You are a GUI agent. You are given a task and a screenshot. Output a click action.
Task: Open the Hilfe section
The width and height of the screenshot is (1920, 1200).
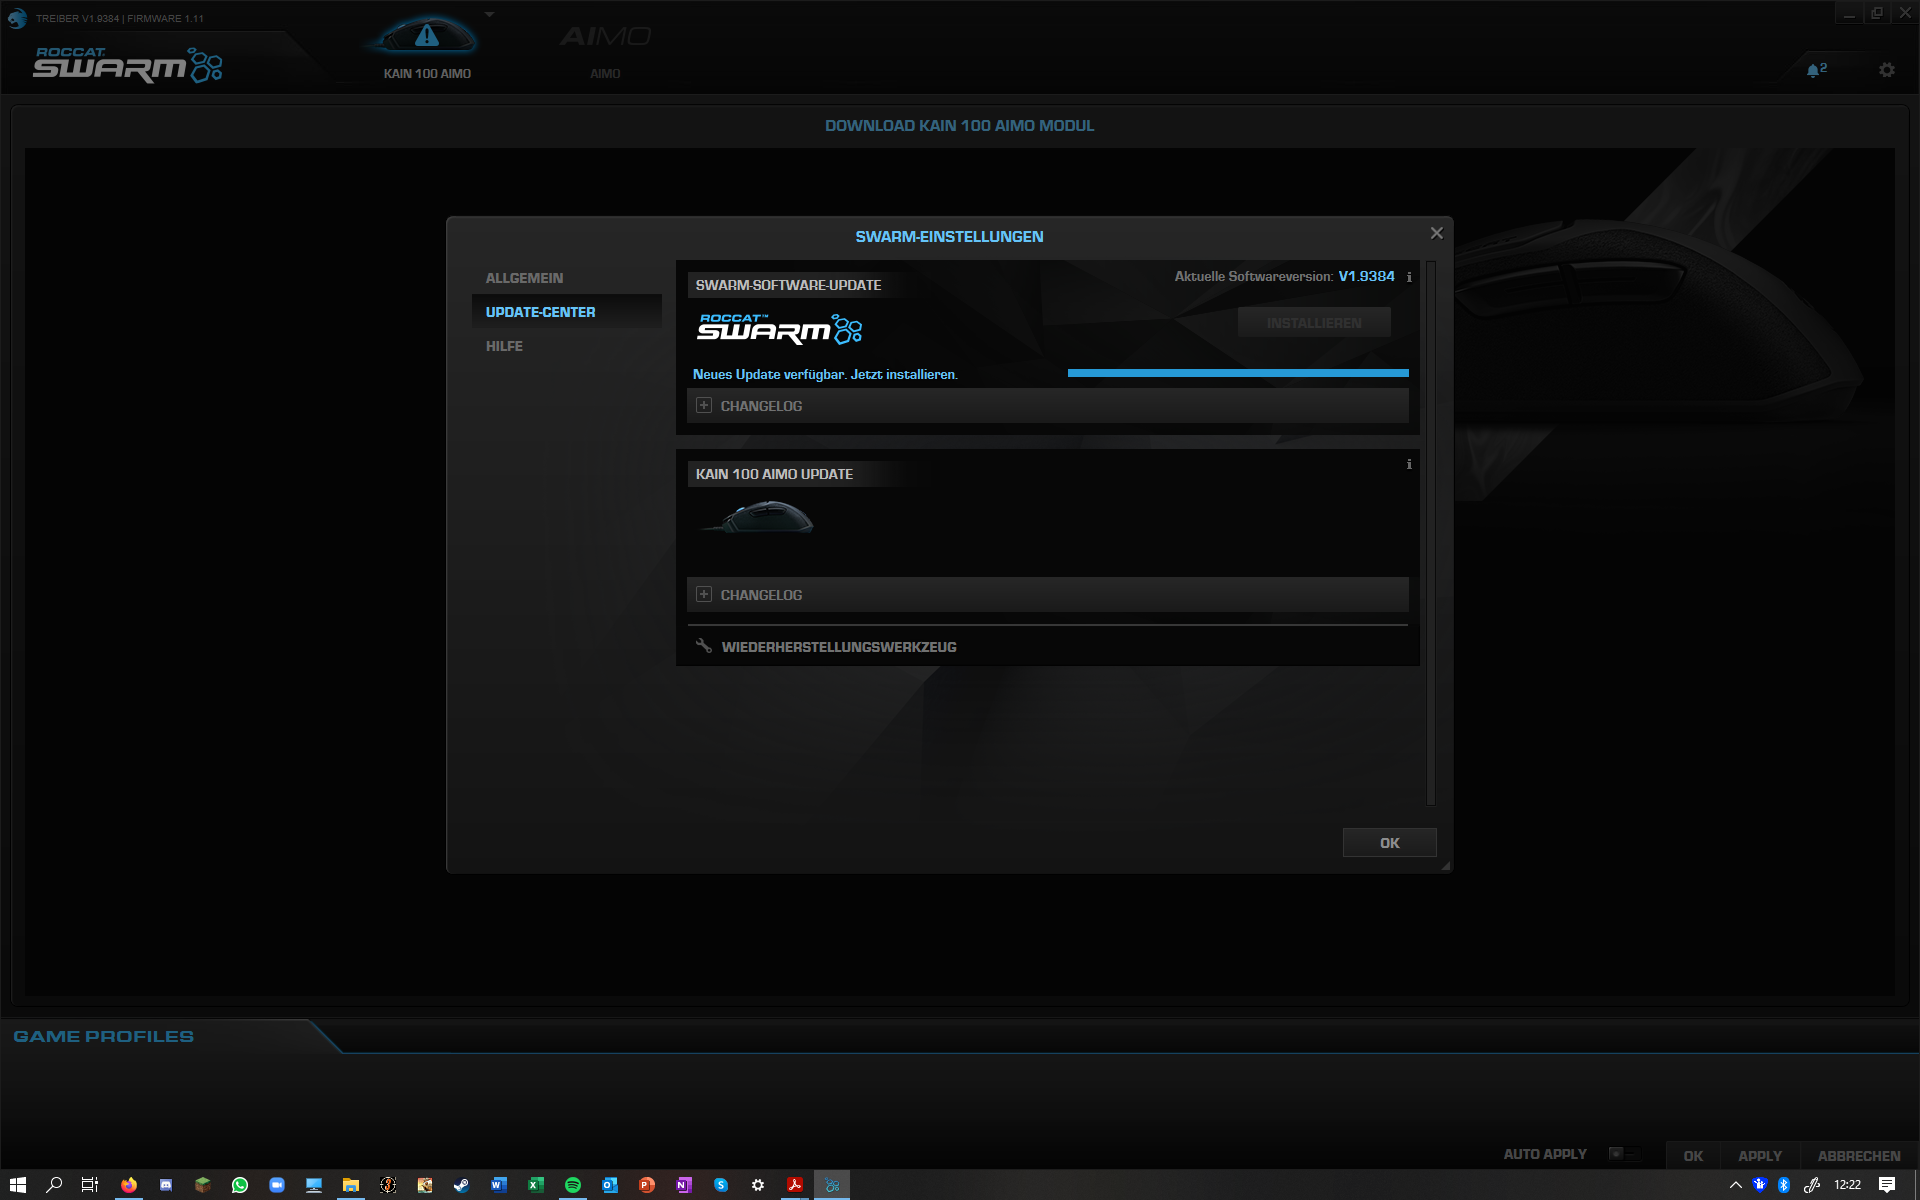504,346
